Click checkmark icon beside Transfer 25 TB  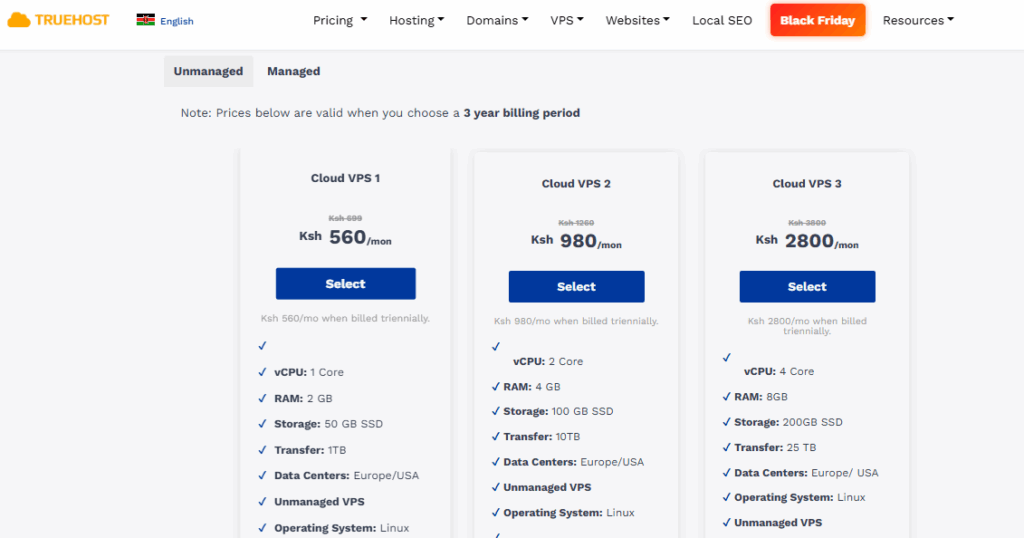tap(726, 447)
